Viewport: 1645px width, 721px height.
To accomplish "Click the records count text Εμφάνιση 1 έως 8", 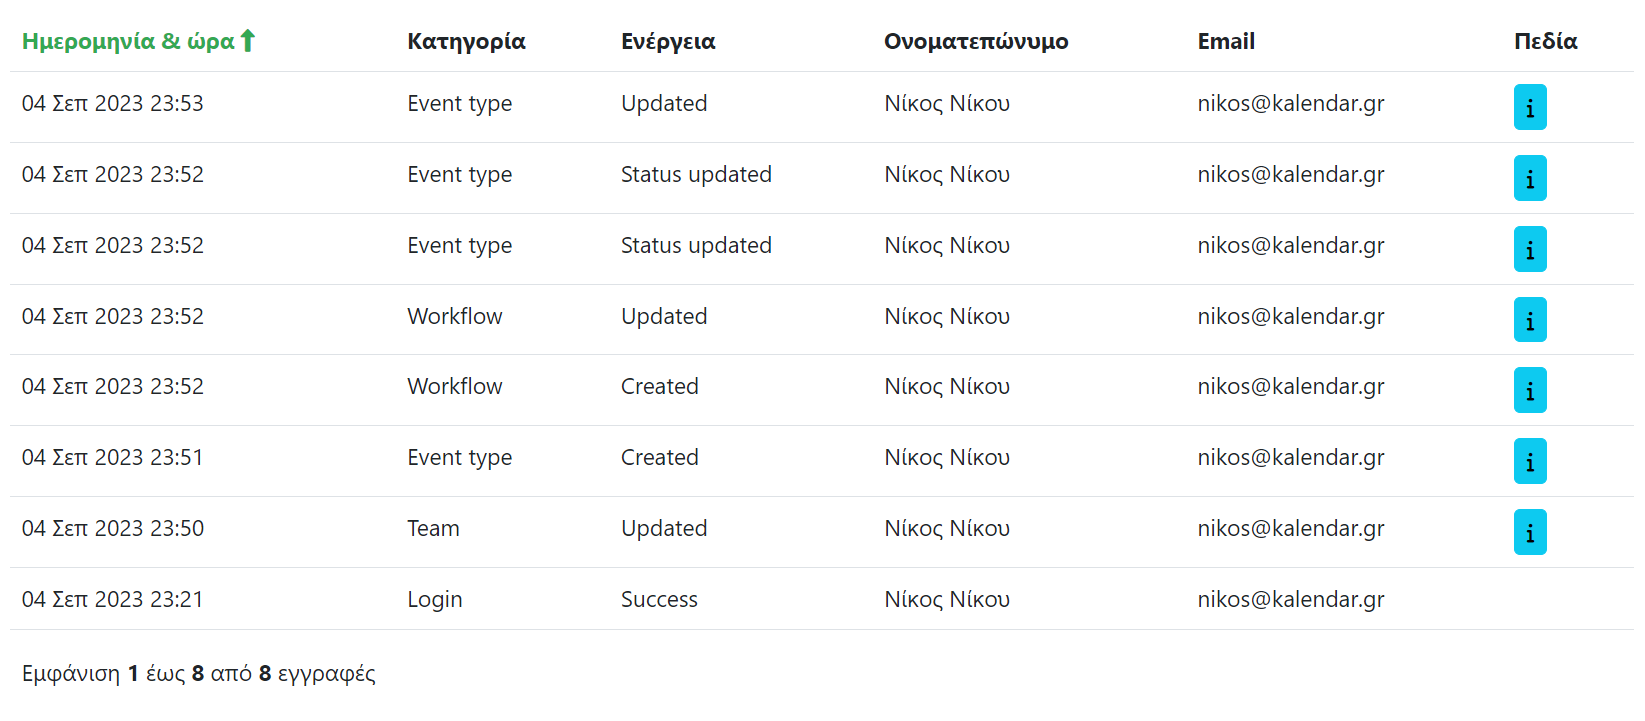I will tap(198, 673).
